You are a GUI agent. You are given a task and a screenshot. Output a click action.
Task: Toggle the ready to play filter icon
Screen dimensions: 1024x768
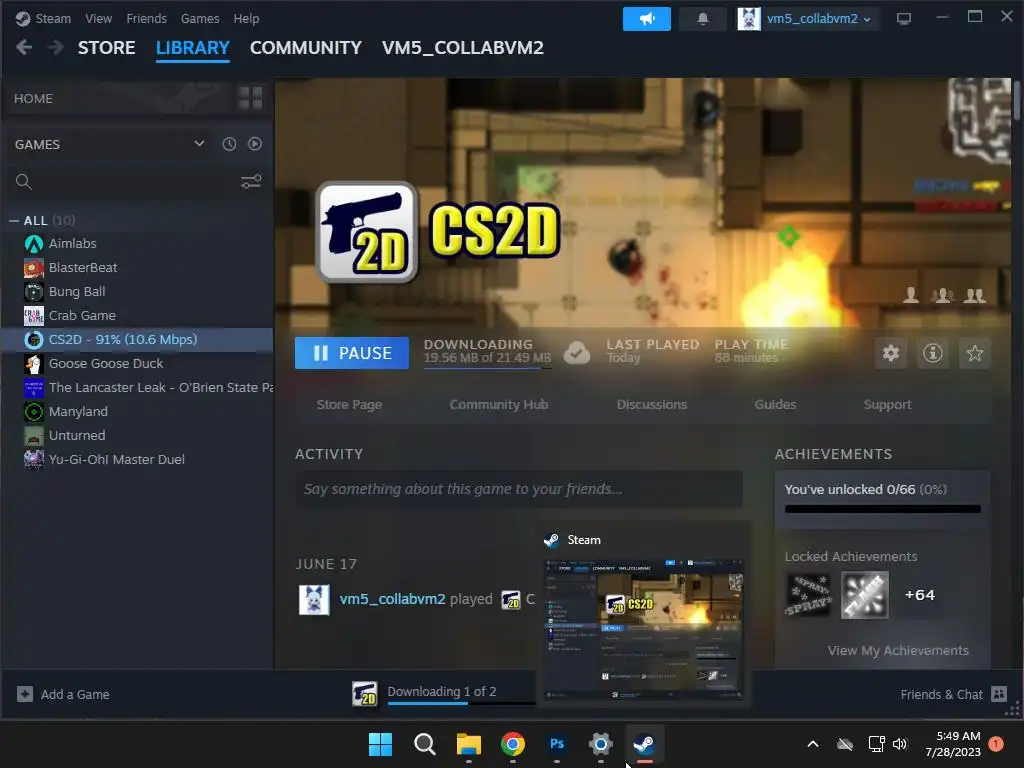click(255, 144)
